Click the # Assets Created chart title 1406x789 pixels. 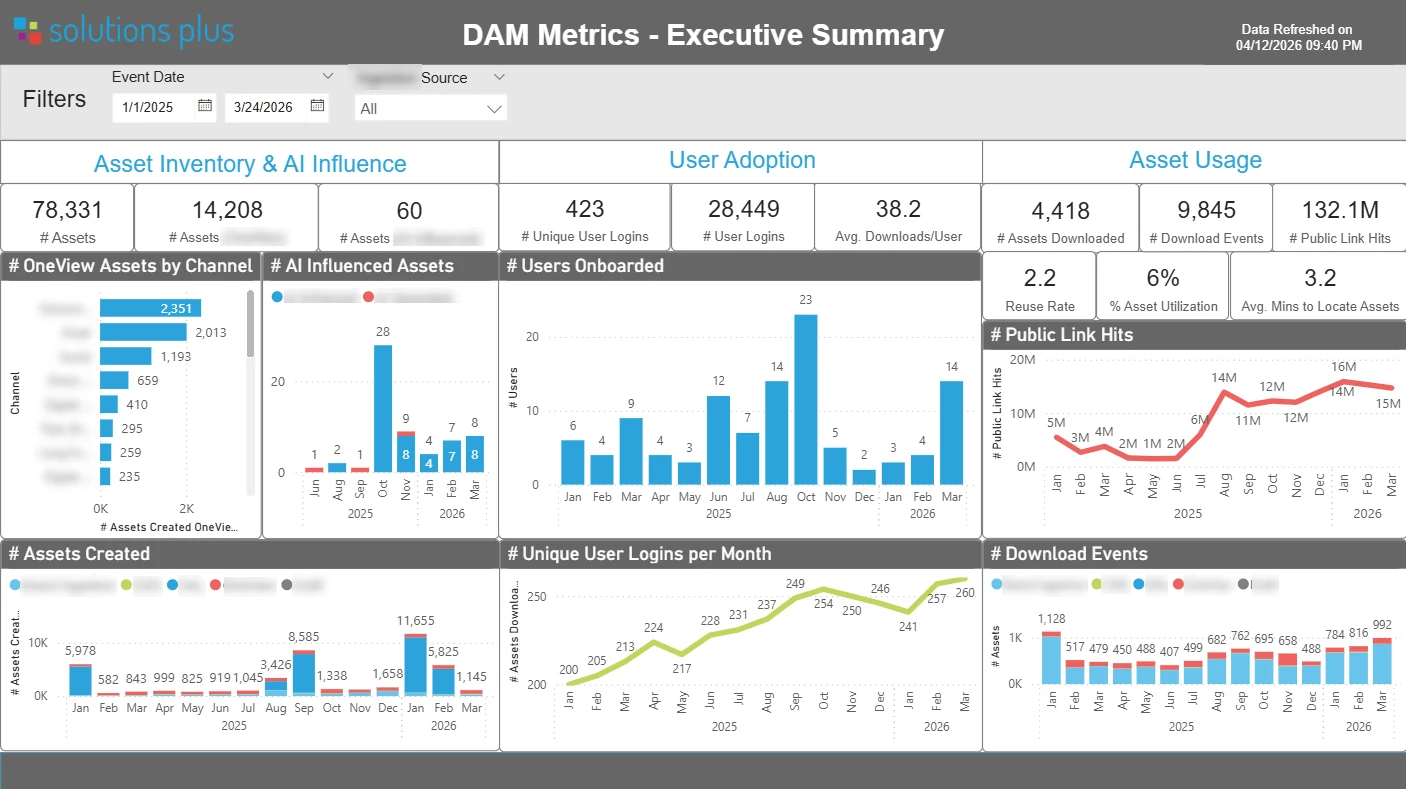[79, 554]
